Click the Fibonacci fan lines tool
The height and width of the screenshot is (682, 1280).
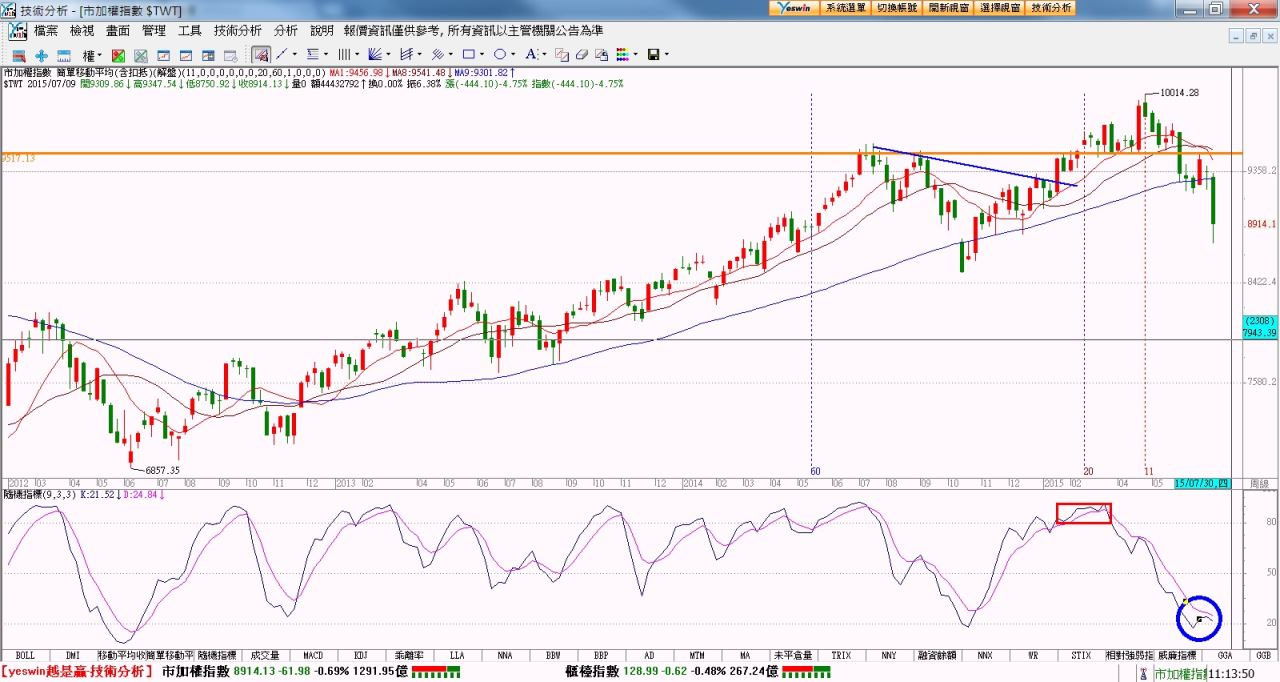coord(376,54)
